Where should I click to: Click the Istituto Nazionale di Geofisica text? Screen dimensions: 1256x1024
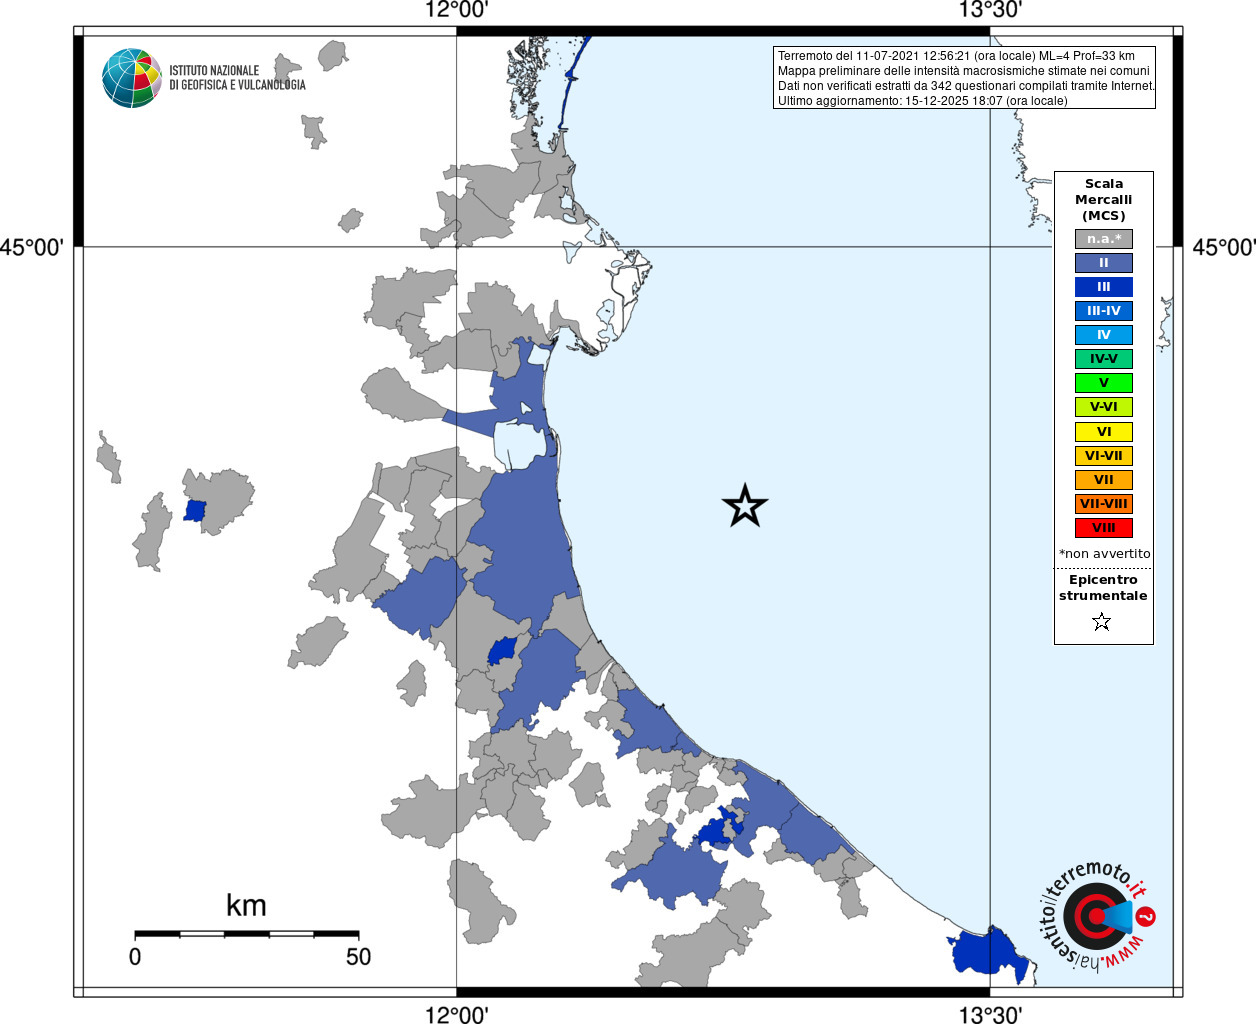tap(237, 78)
